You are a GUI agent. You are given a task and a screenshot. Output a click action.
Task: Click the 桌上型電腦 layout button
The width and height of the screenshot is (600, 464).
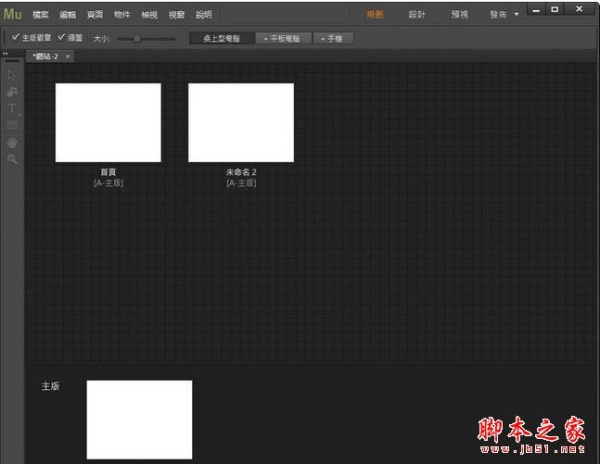pyautogui.click(x=220, y=38)
